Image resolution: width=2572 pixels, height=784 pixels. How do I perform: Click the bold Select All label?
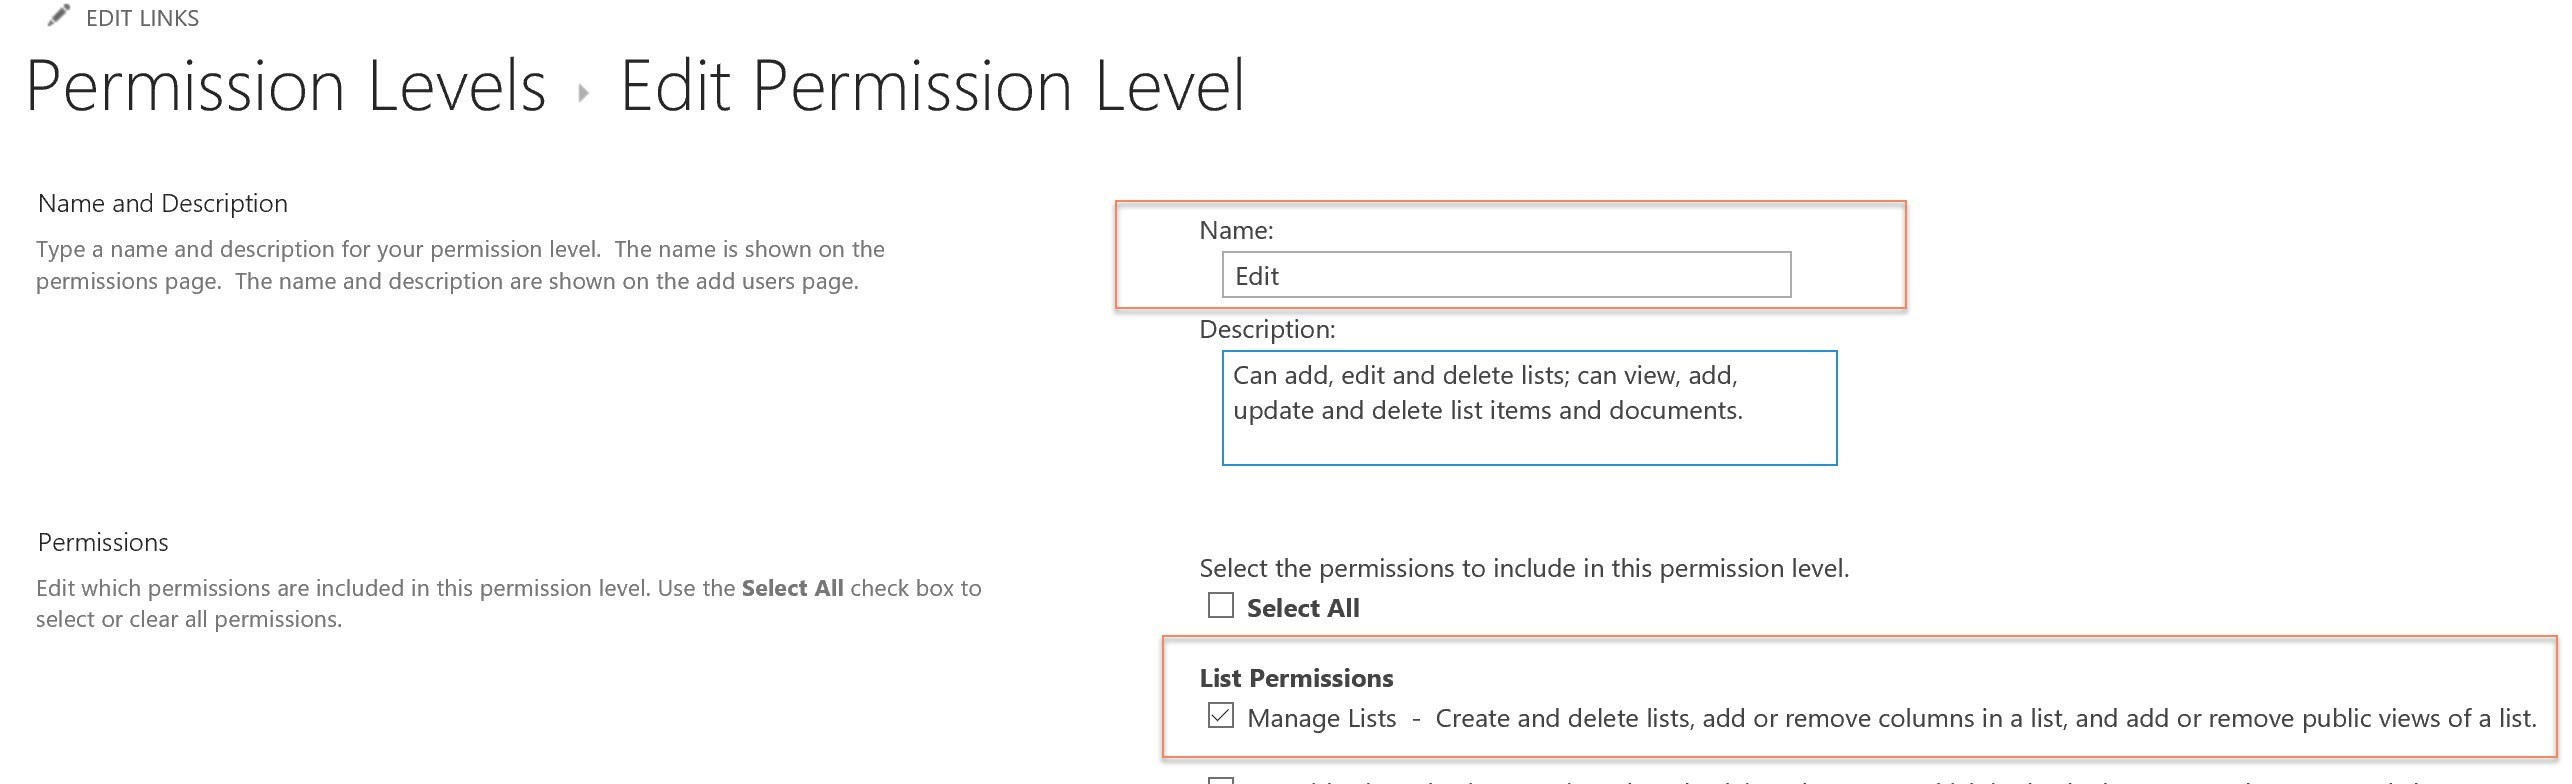tap(1302, 607)
